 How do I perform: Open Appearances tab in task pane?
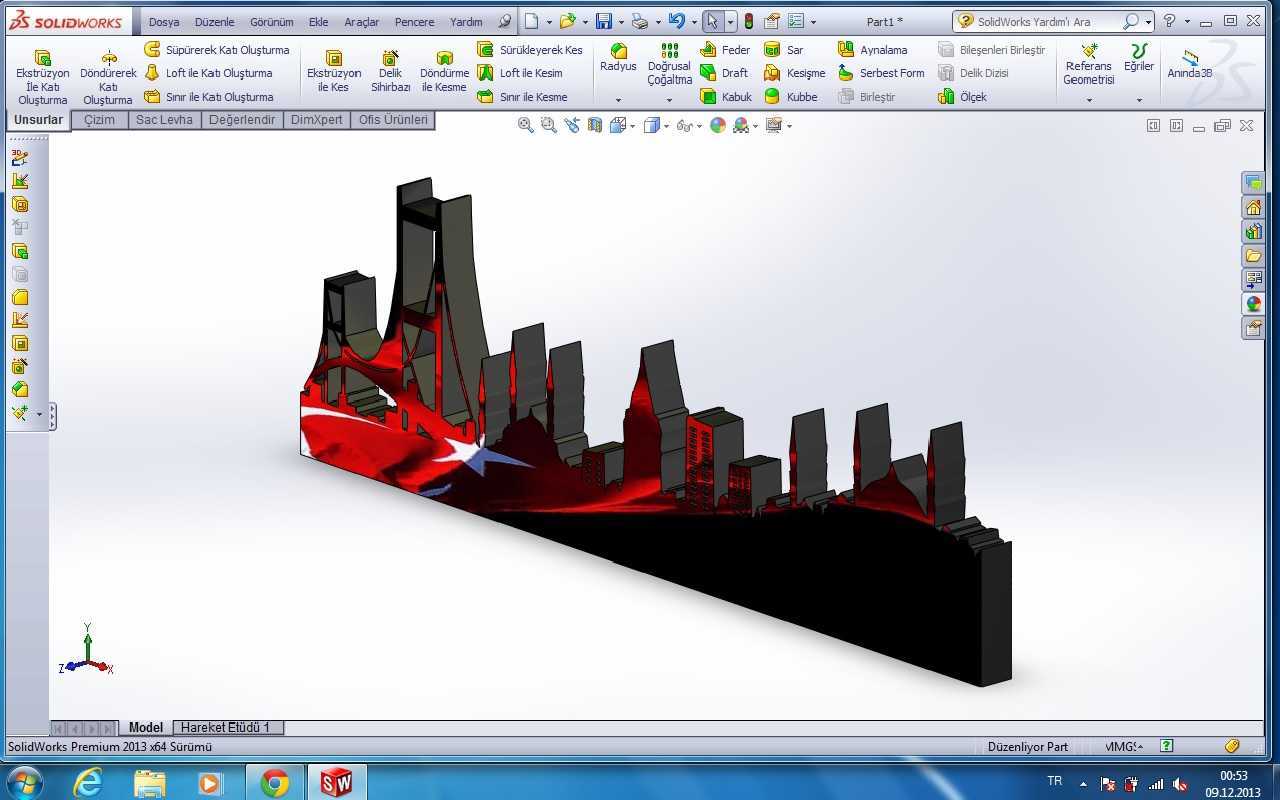click(1253, 303)
